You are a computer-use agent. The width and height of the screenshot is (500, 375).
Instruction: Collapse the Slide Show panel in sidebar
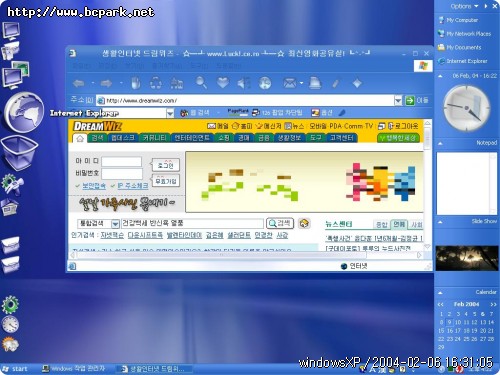click(x=440, y=222)
